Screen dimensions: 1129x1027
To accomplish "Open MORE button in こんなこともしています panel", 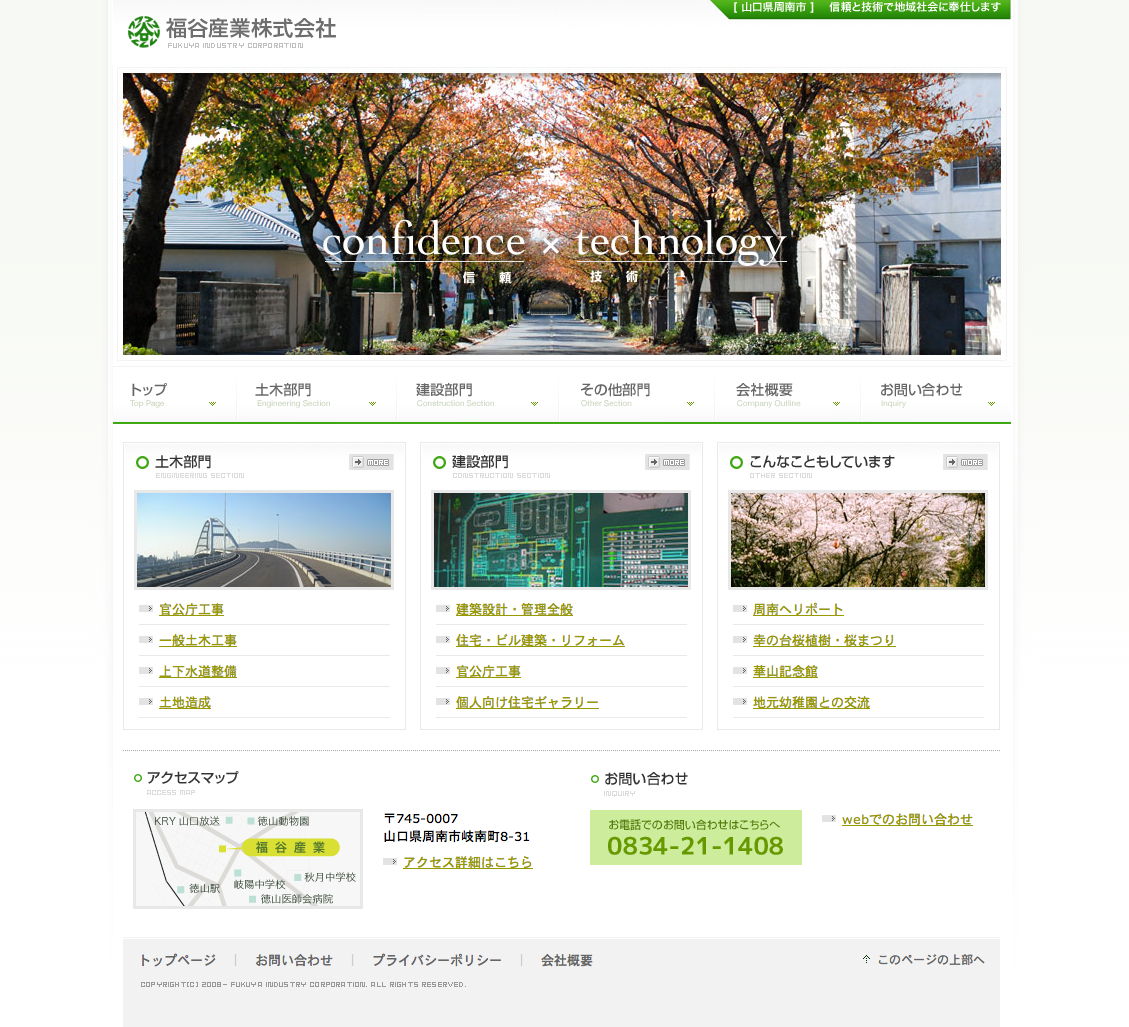I will click(x=966, y=462).
